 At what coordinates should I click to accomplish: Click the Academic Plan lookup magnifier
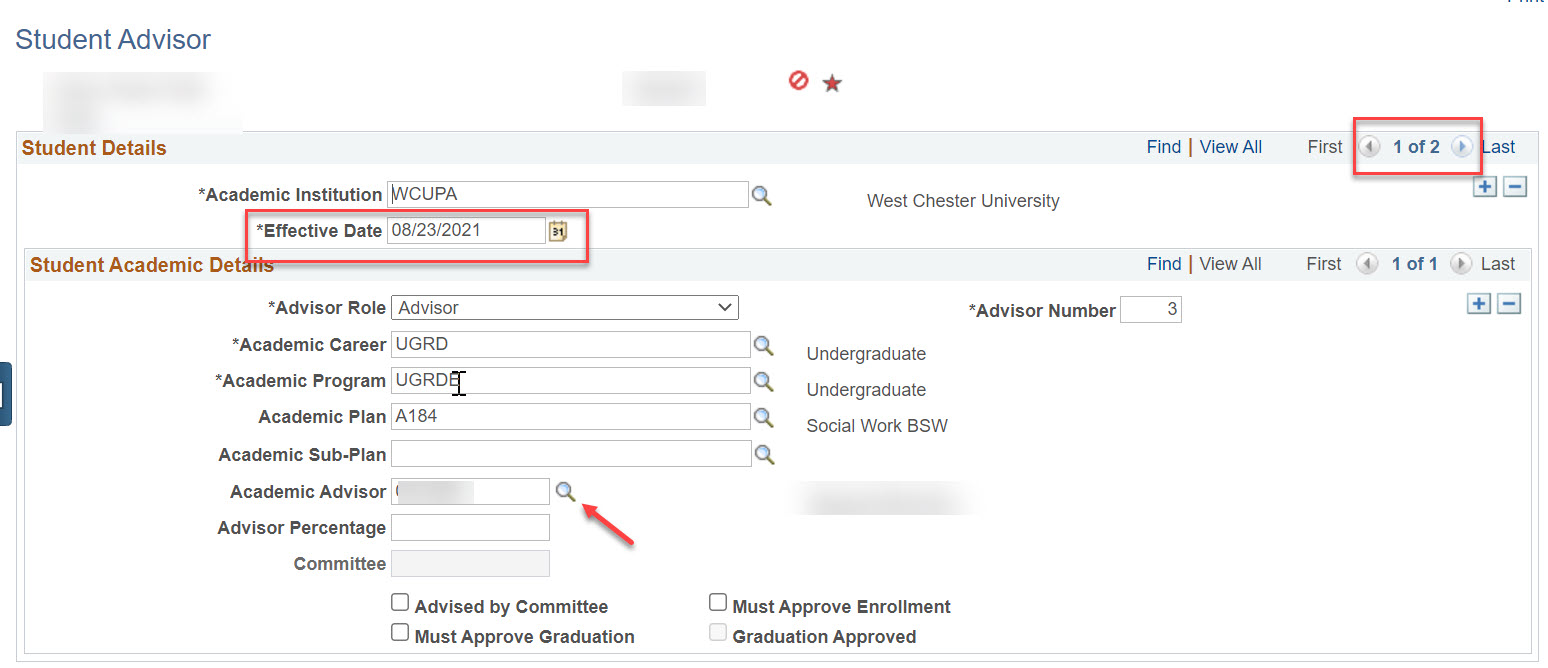tap(764, 417)
